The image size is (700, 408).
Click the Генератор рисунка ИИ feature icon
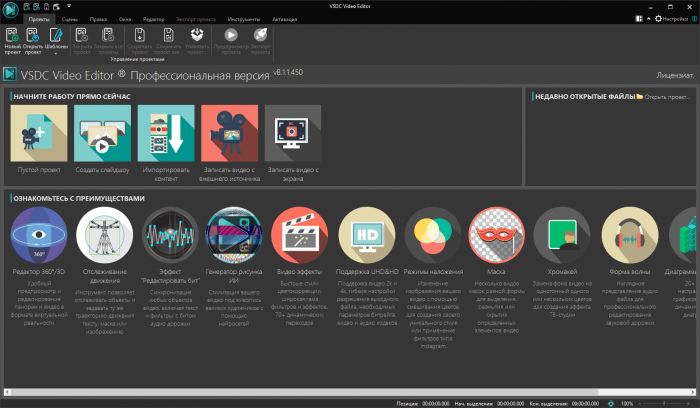click(x=233, y=235)
